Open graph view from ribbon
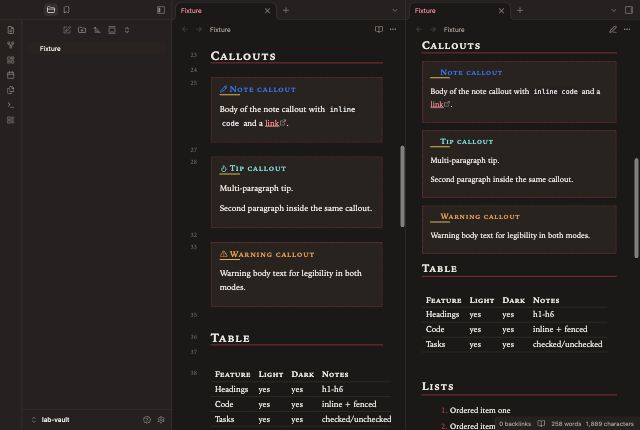This screenshot has width=640, height=430. click(11, 45)
